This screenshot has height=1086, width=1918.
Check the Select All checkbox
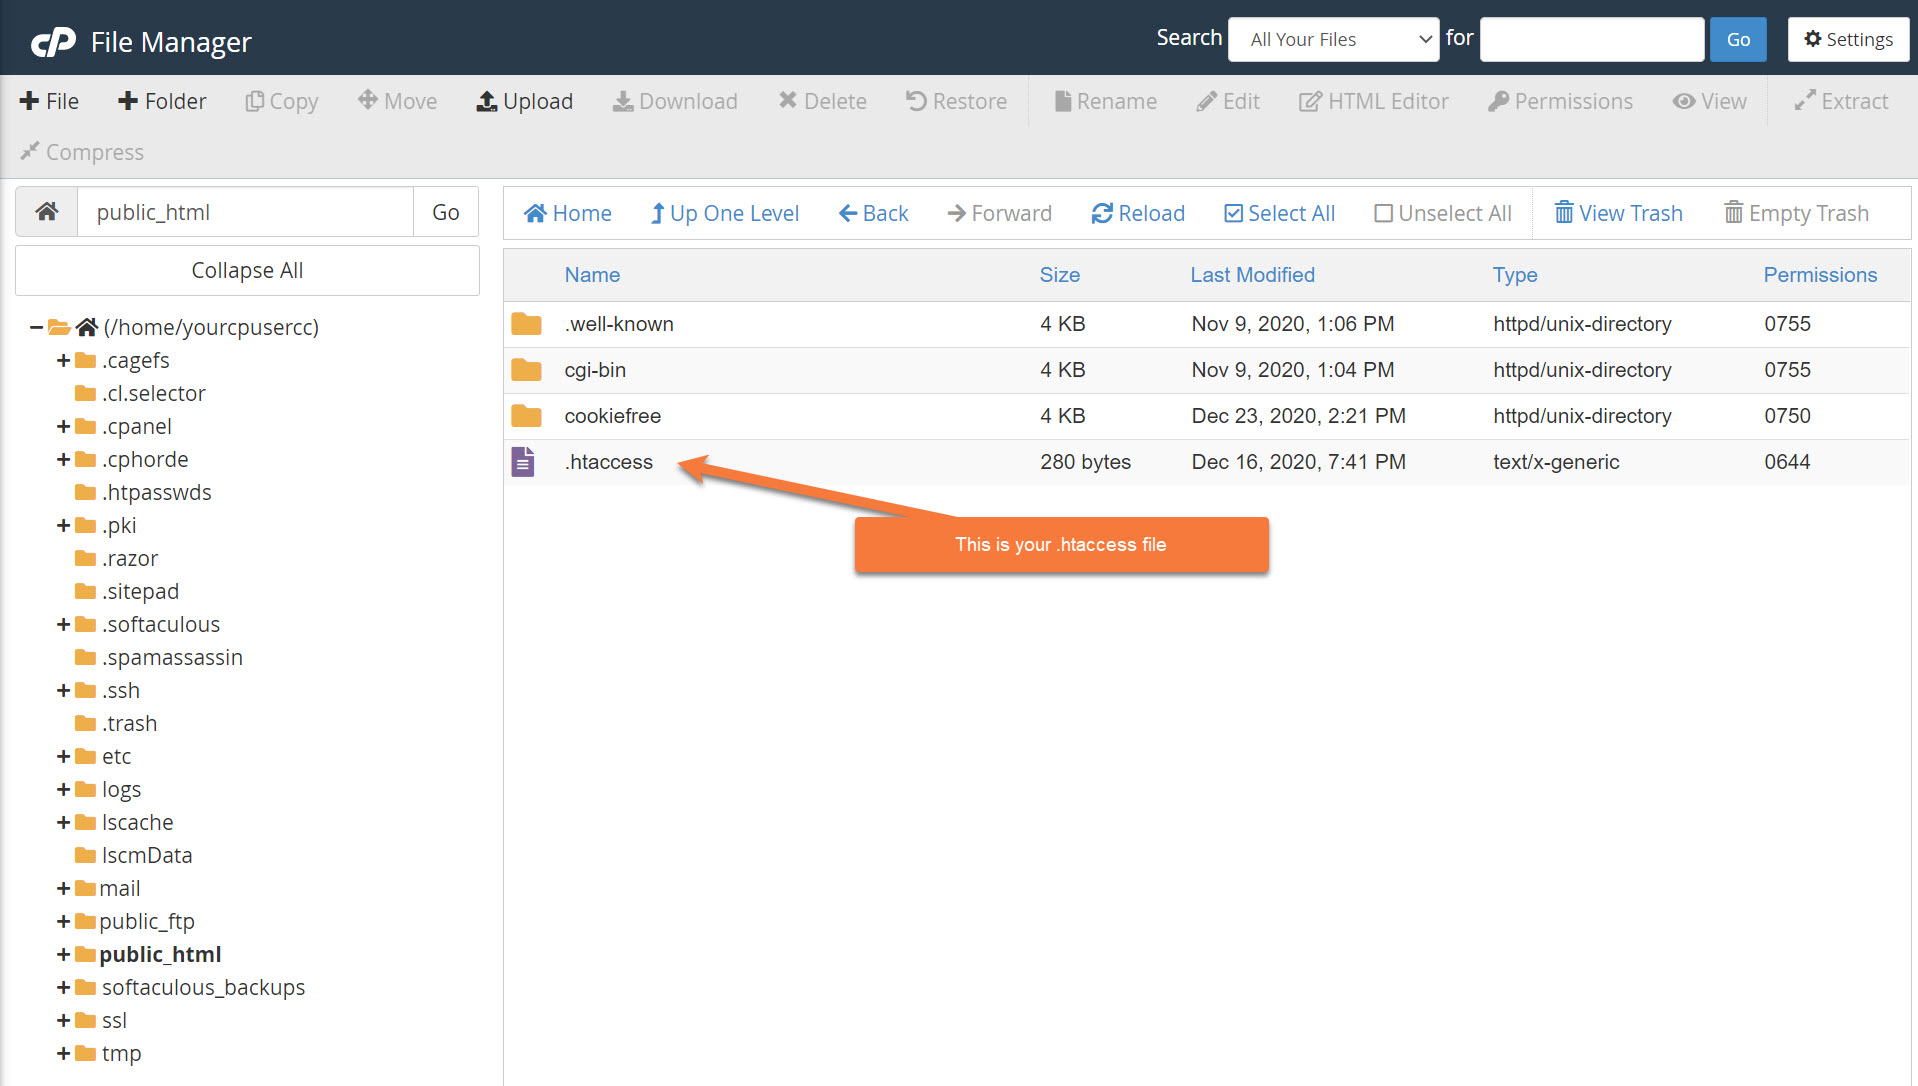(1234, 213)
